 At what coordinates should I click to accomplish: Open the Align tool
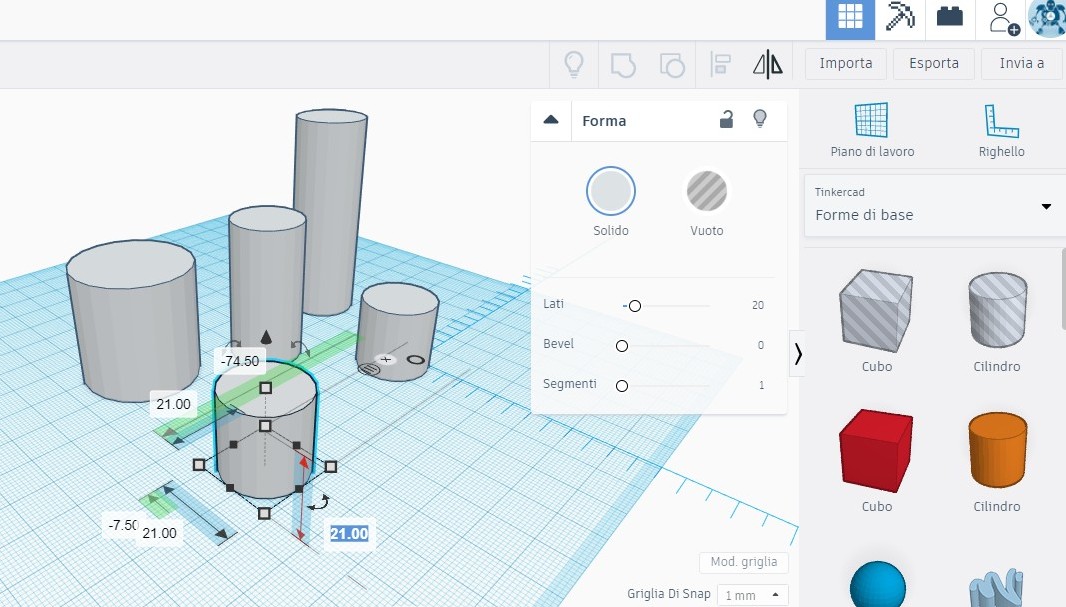pyautogui.click(x=719, y=63)
